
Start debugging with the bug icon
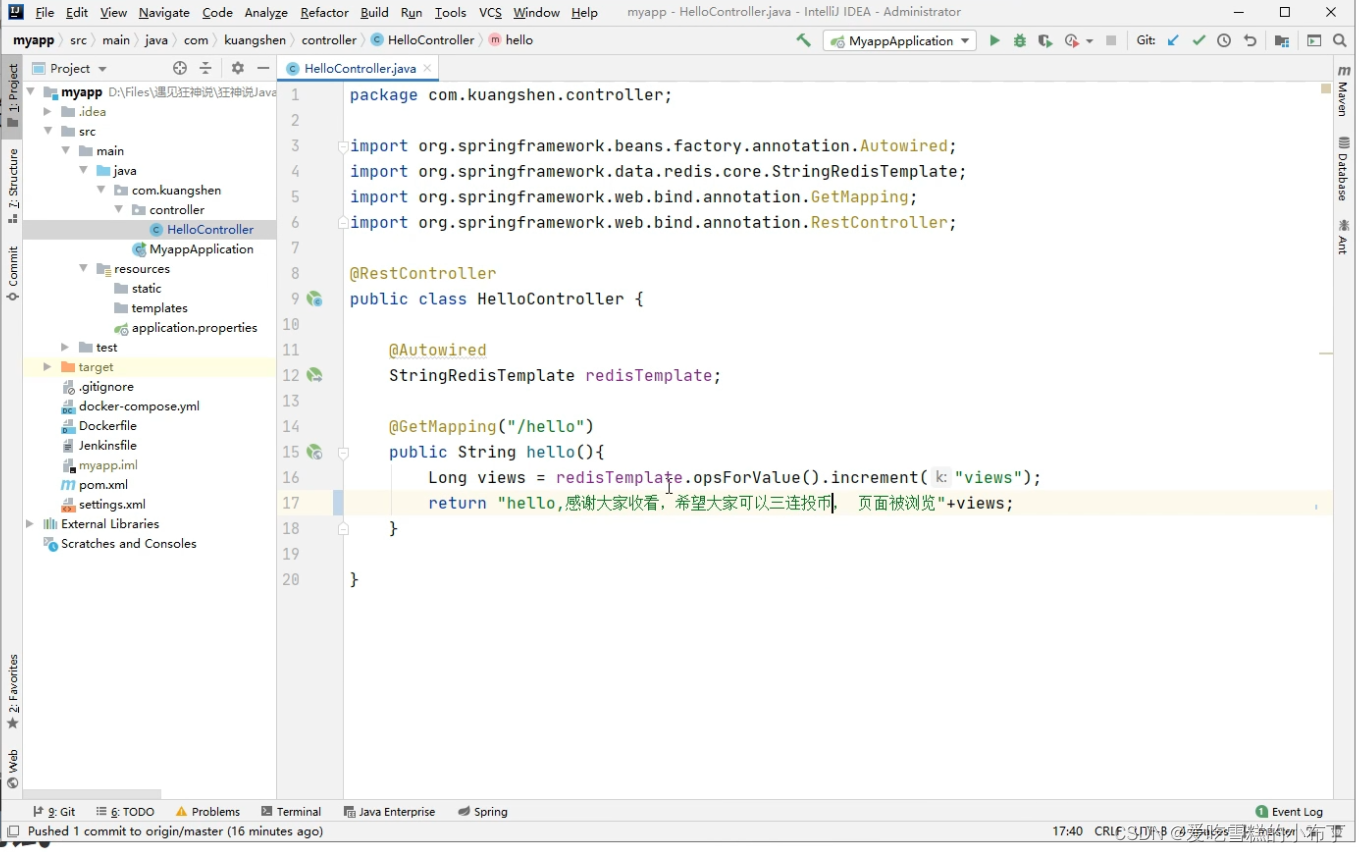(x=1020, y=41)
